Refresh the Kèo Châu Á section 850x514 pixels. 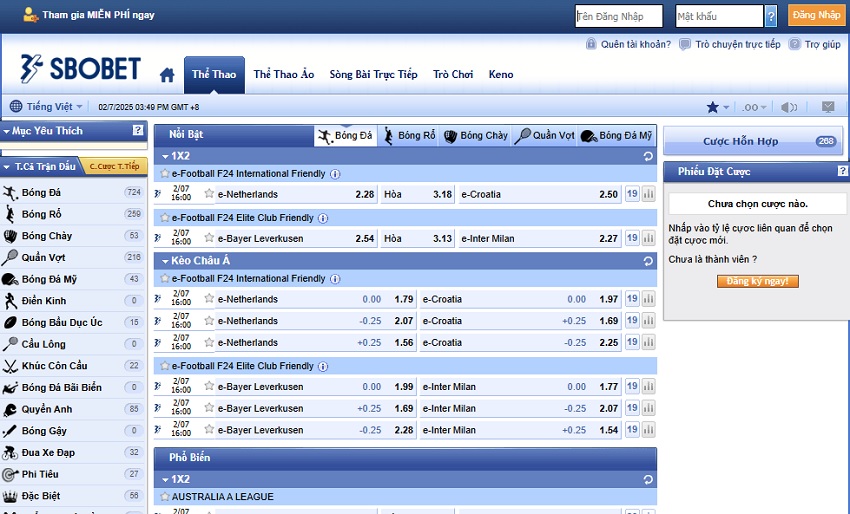(648, 261)
